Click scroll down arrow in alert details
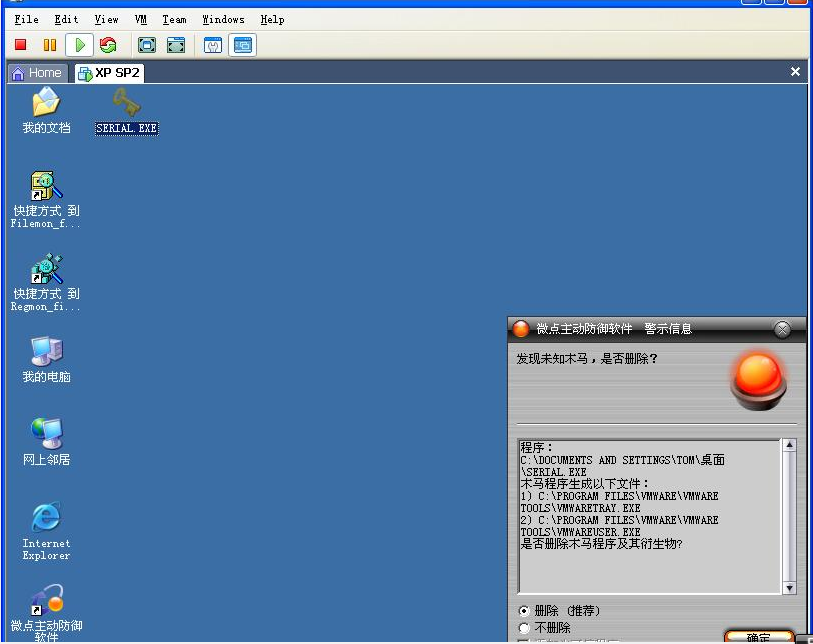Image resolution: width=813 pixels, height=644 pixels. (789, 588)
